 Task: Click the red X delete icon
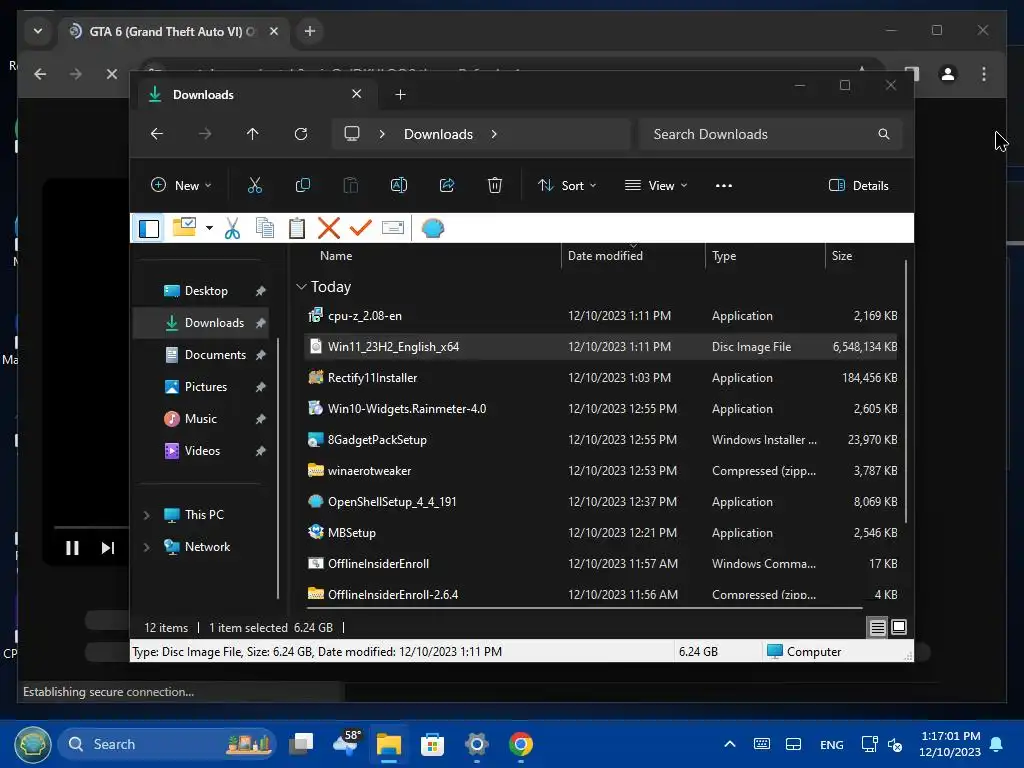point(328,228)
